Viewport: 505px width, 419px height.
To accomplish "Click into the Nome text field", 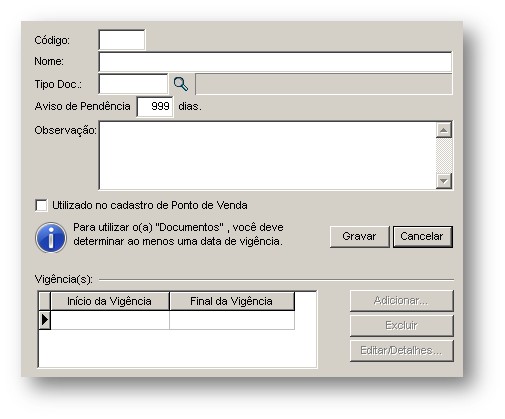I will (x=275, y=62).
